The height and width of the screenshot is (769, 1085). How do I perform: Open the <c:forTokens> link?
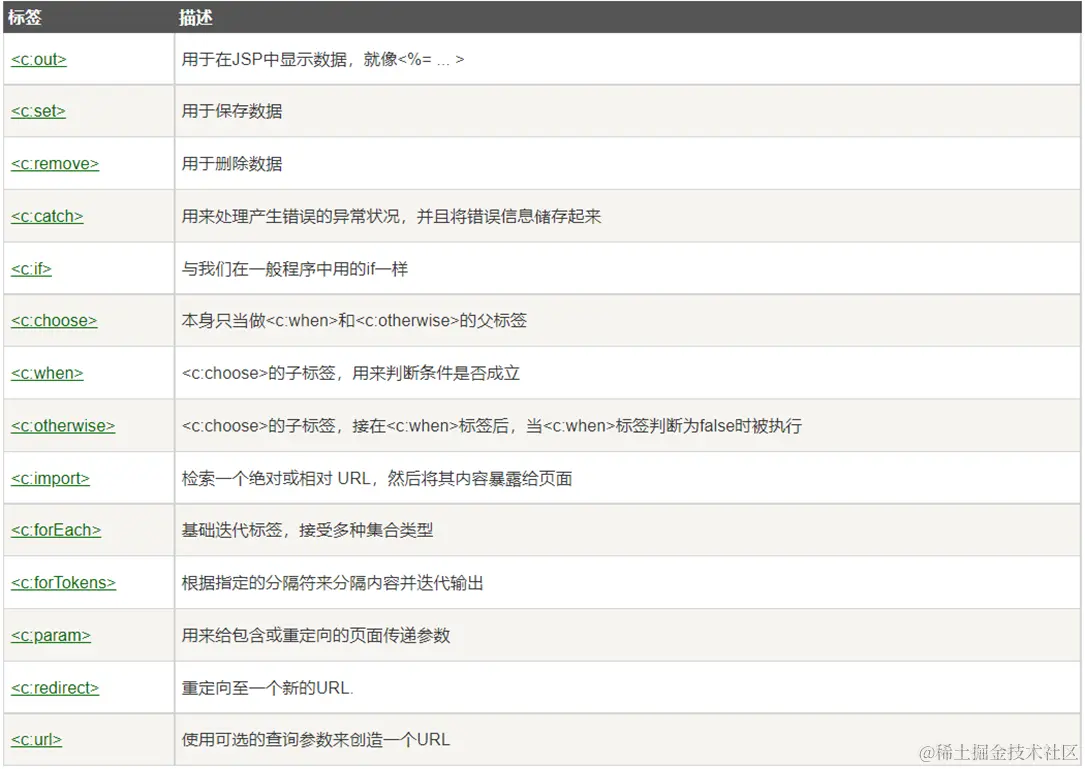[63, 583]
